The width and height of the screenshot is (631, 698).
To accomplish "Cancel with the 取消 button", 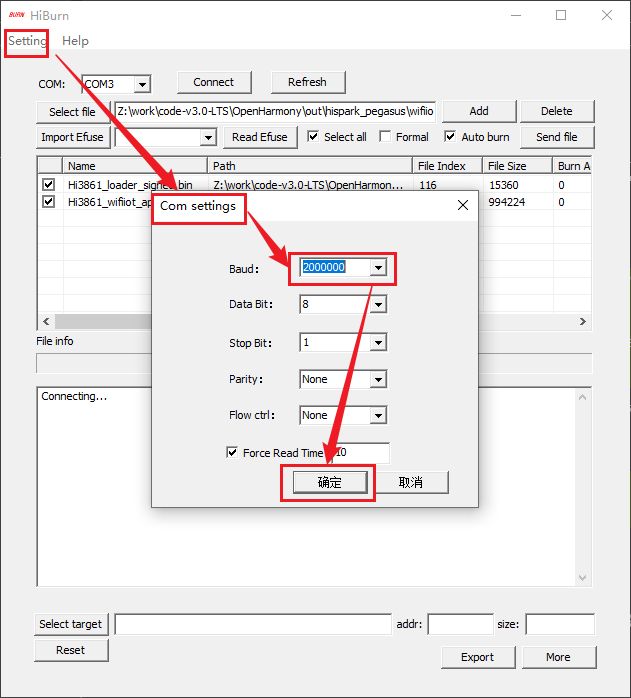I will click(x=411, y=483).
